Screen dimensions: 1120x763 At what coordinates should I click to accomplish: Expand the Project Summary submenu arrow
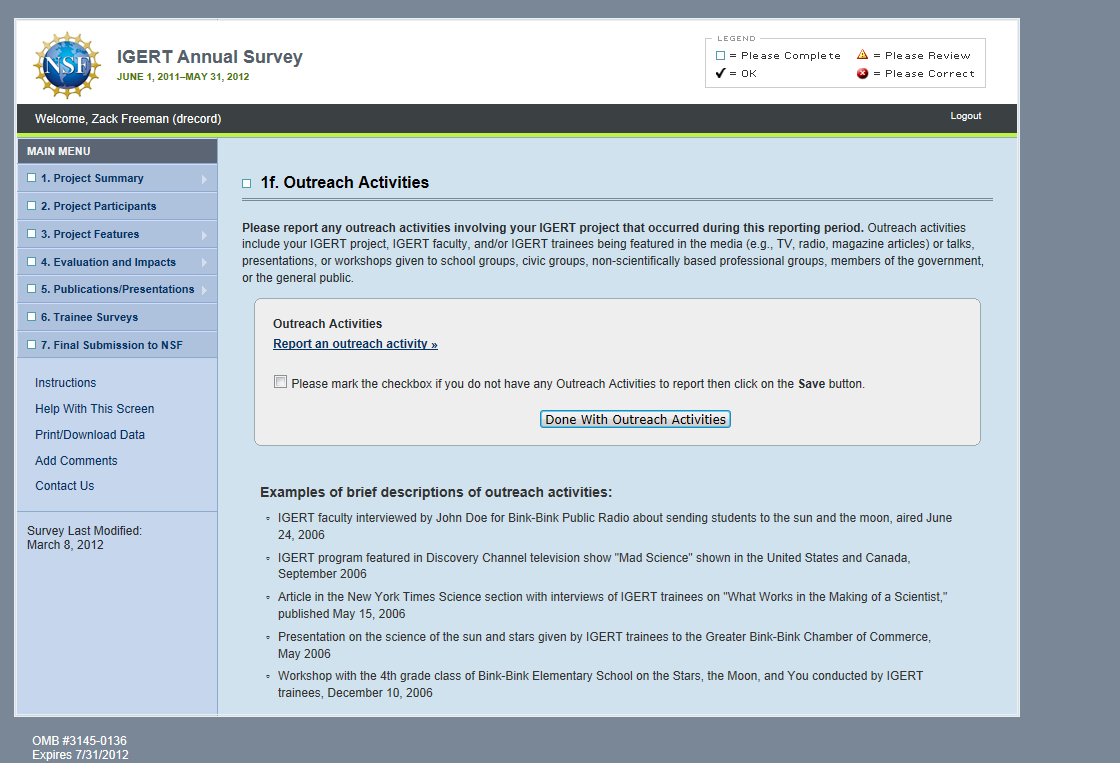(204, 179)
